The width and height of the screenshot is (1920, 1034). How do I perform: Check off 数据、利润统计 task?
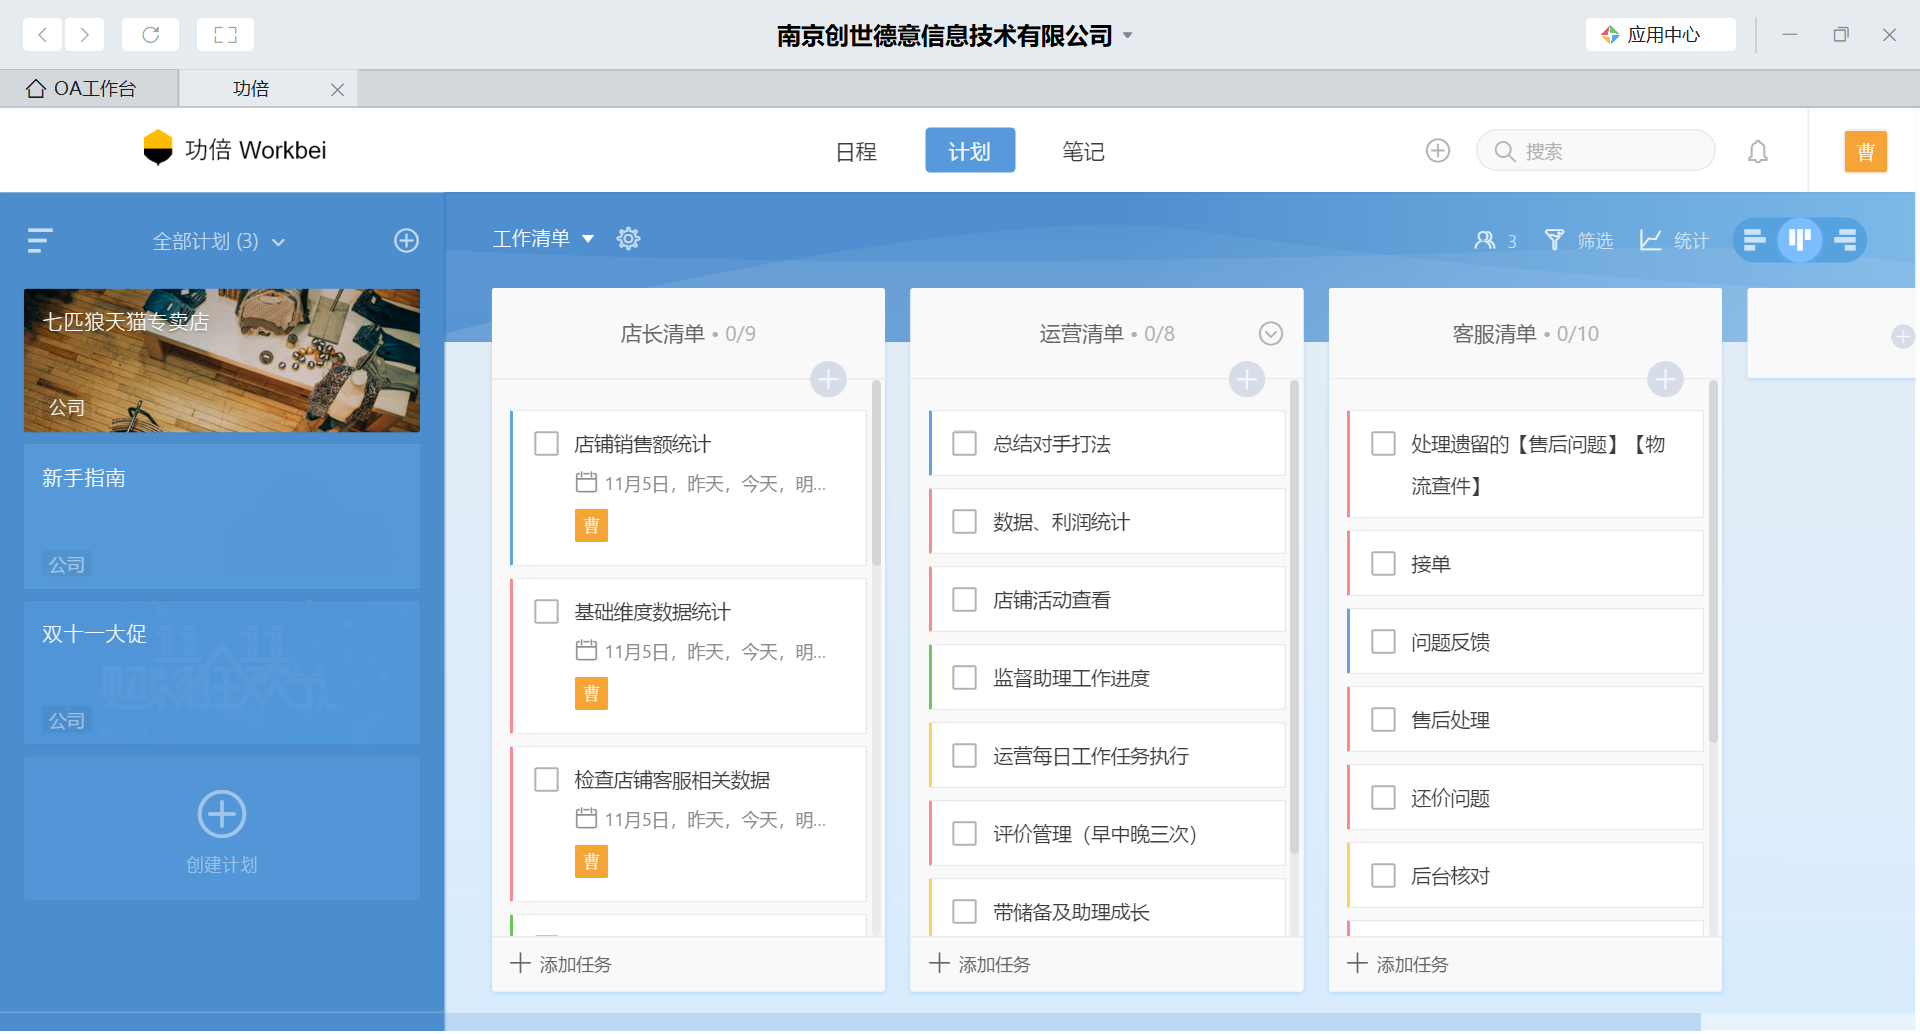coord(965,522)
